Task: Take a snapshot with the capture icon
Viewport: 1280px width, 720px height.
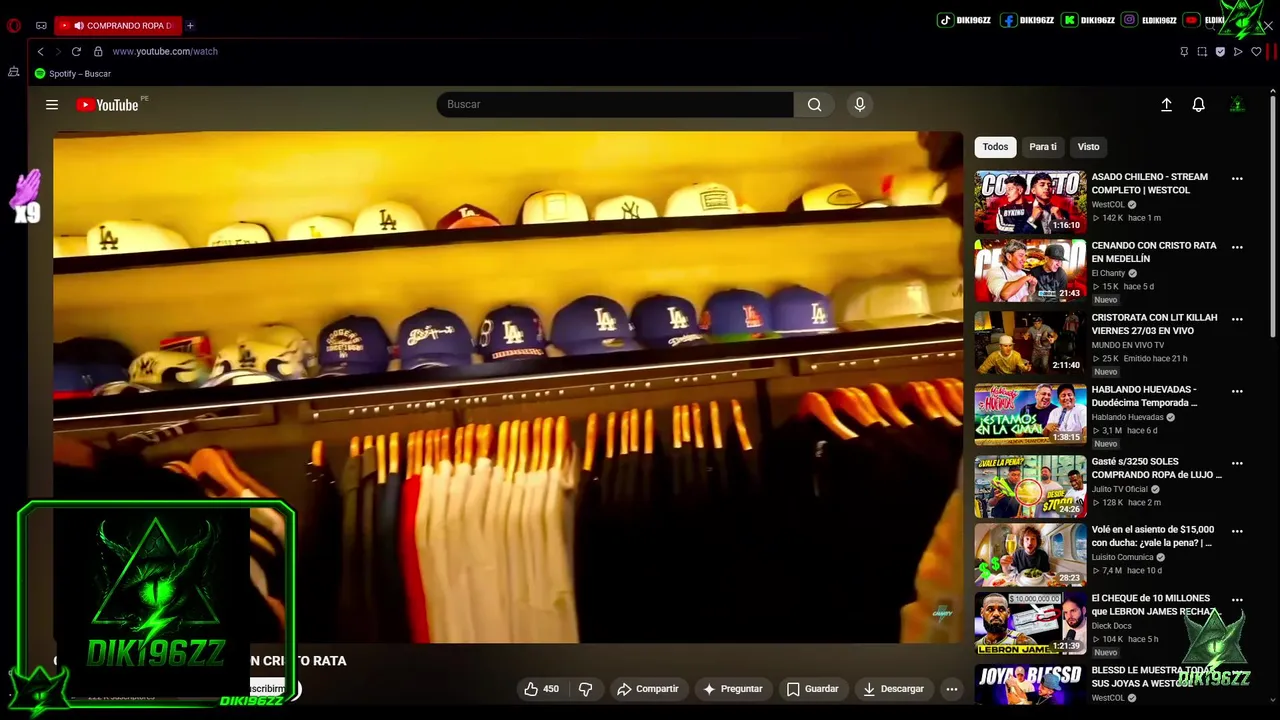Action: (1202, 51)
